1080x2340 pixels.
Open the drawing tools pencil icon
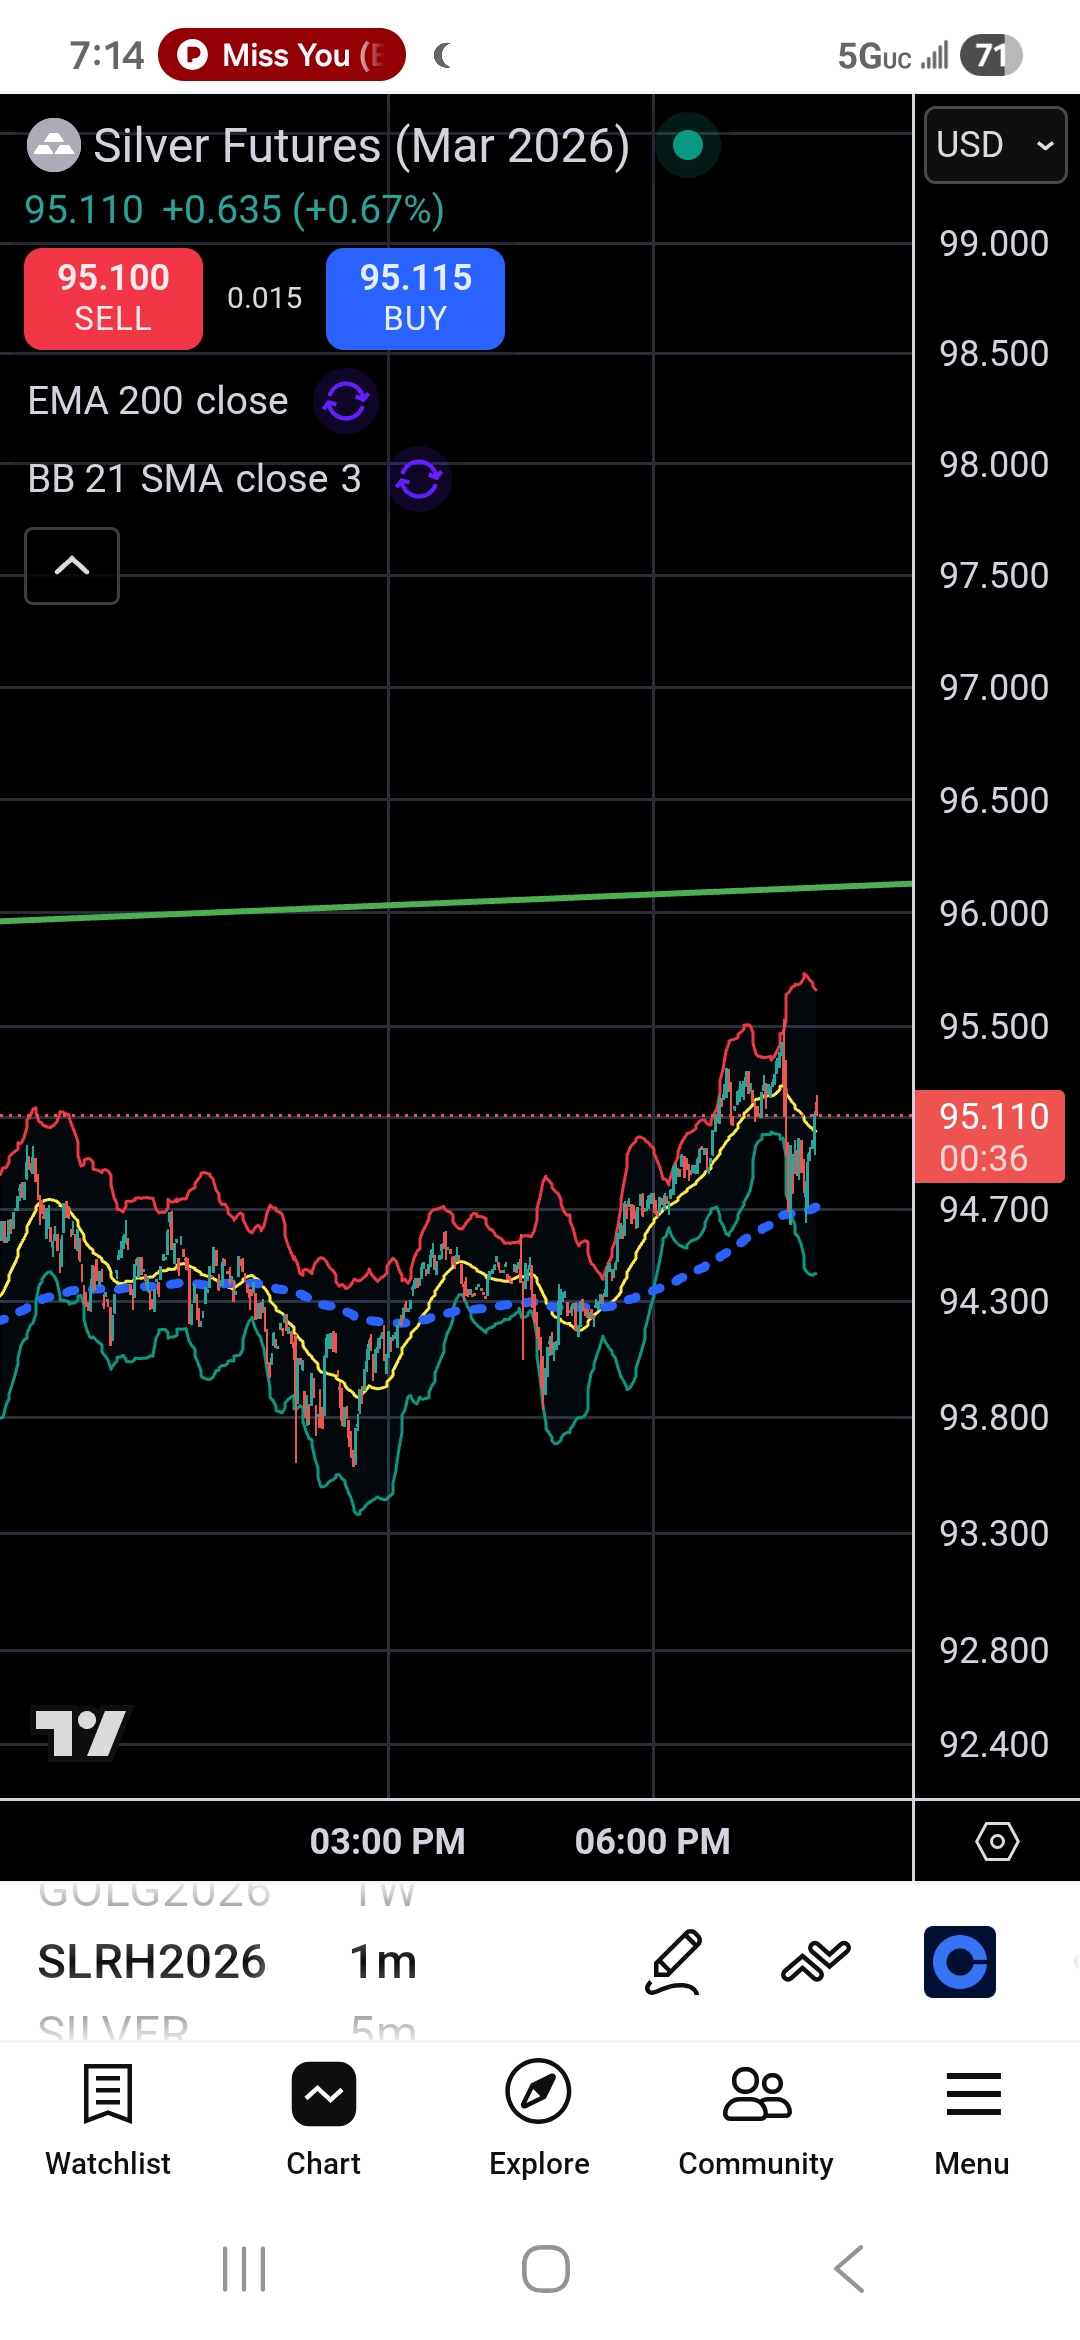pyautogui.click(x=674, y=1962)
